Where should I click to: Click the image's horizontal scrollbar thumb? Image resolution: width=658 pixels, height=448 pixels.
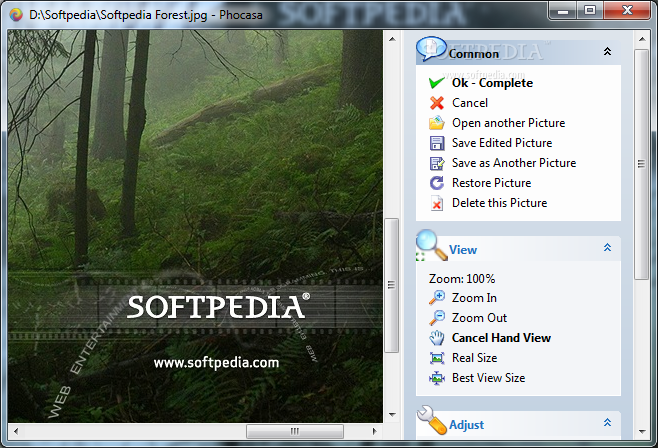coord(295,431)
